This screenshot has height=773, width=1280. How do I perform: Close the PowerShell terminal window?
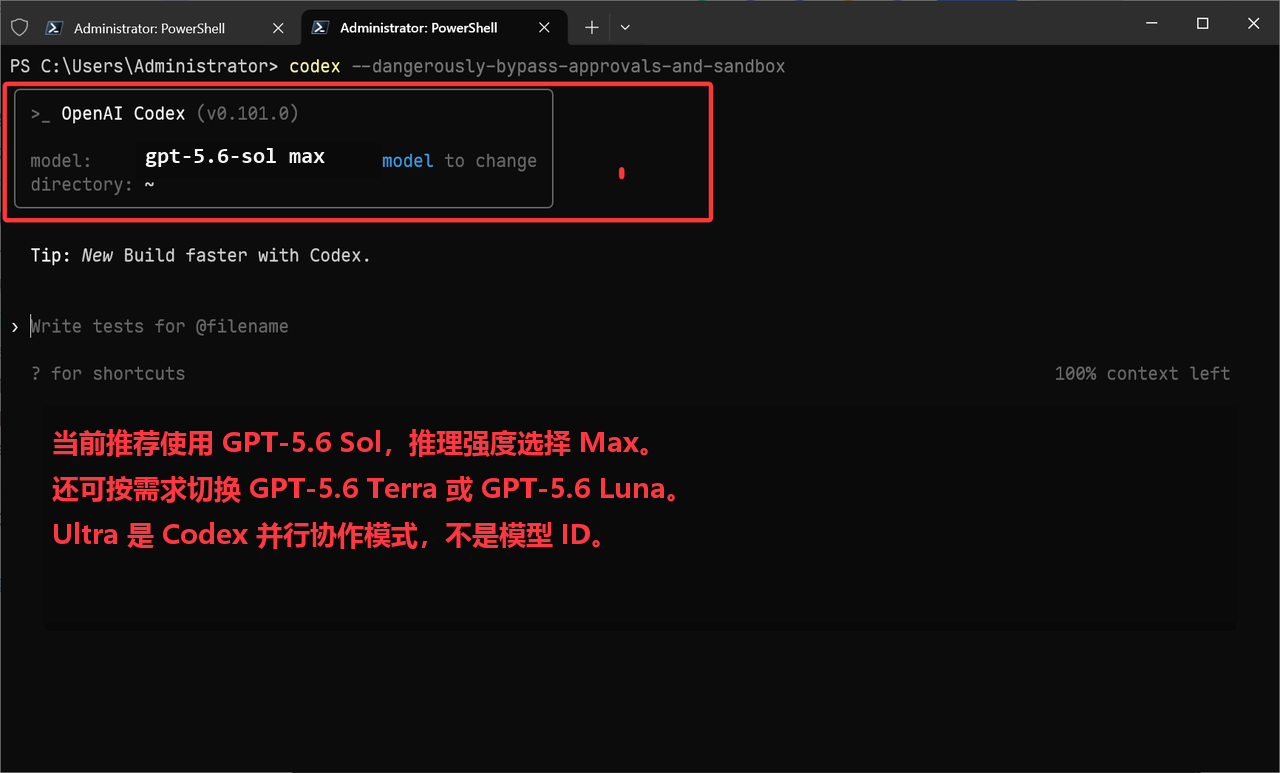click(x=1253, y=23)
